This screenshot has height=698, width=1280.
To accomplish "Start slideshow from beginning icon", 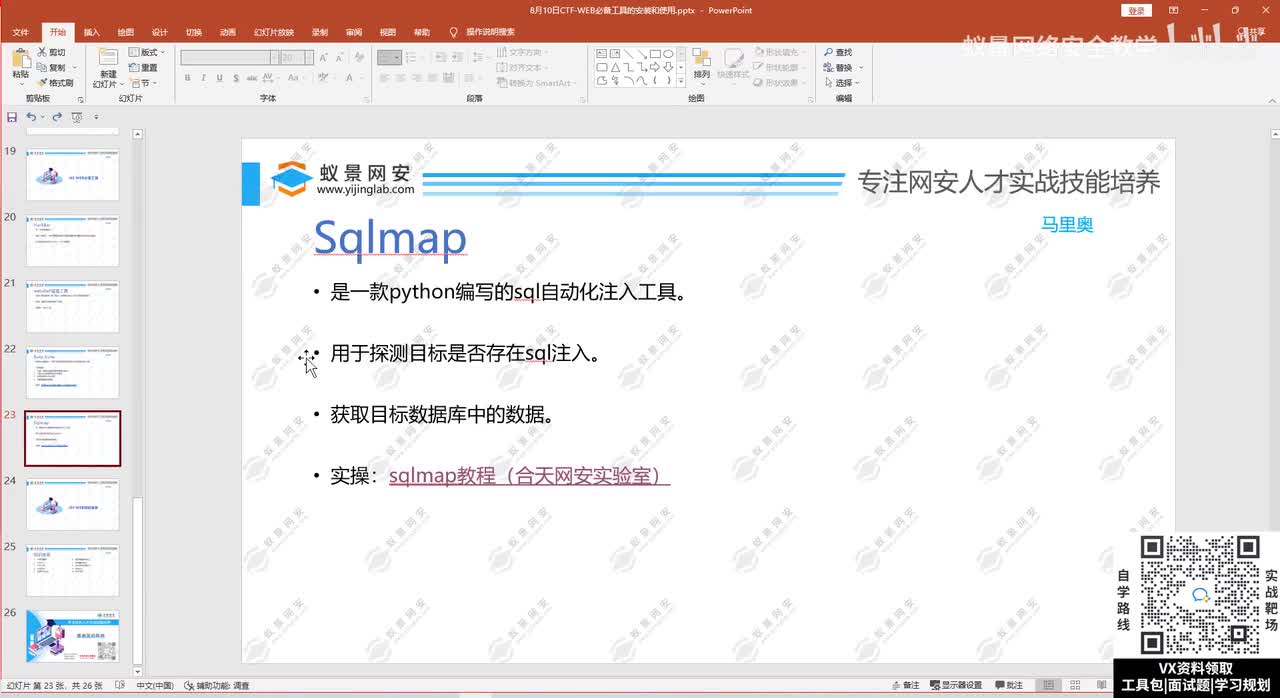I will pyautogui.click(x=77, y=117).
